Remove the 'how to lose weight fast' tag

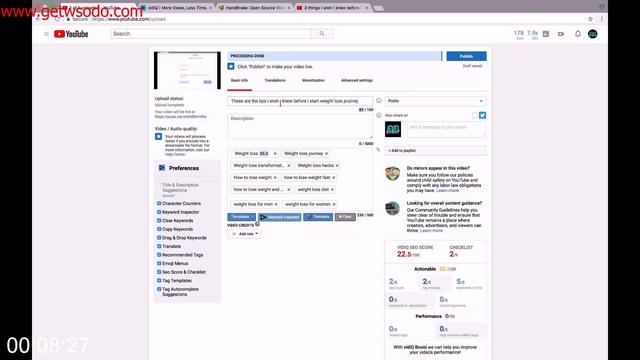tap(333, 178)
